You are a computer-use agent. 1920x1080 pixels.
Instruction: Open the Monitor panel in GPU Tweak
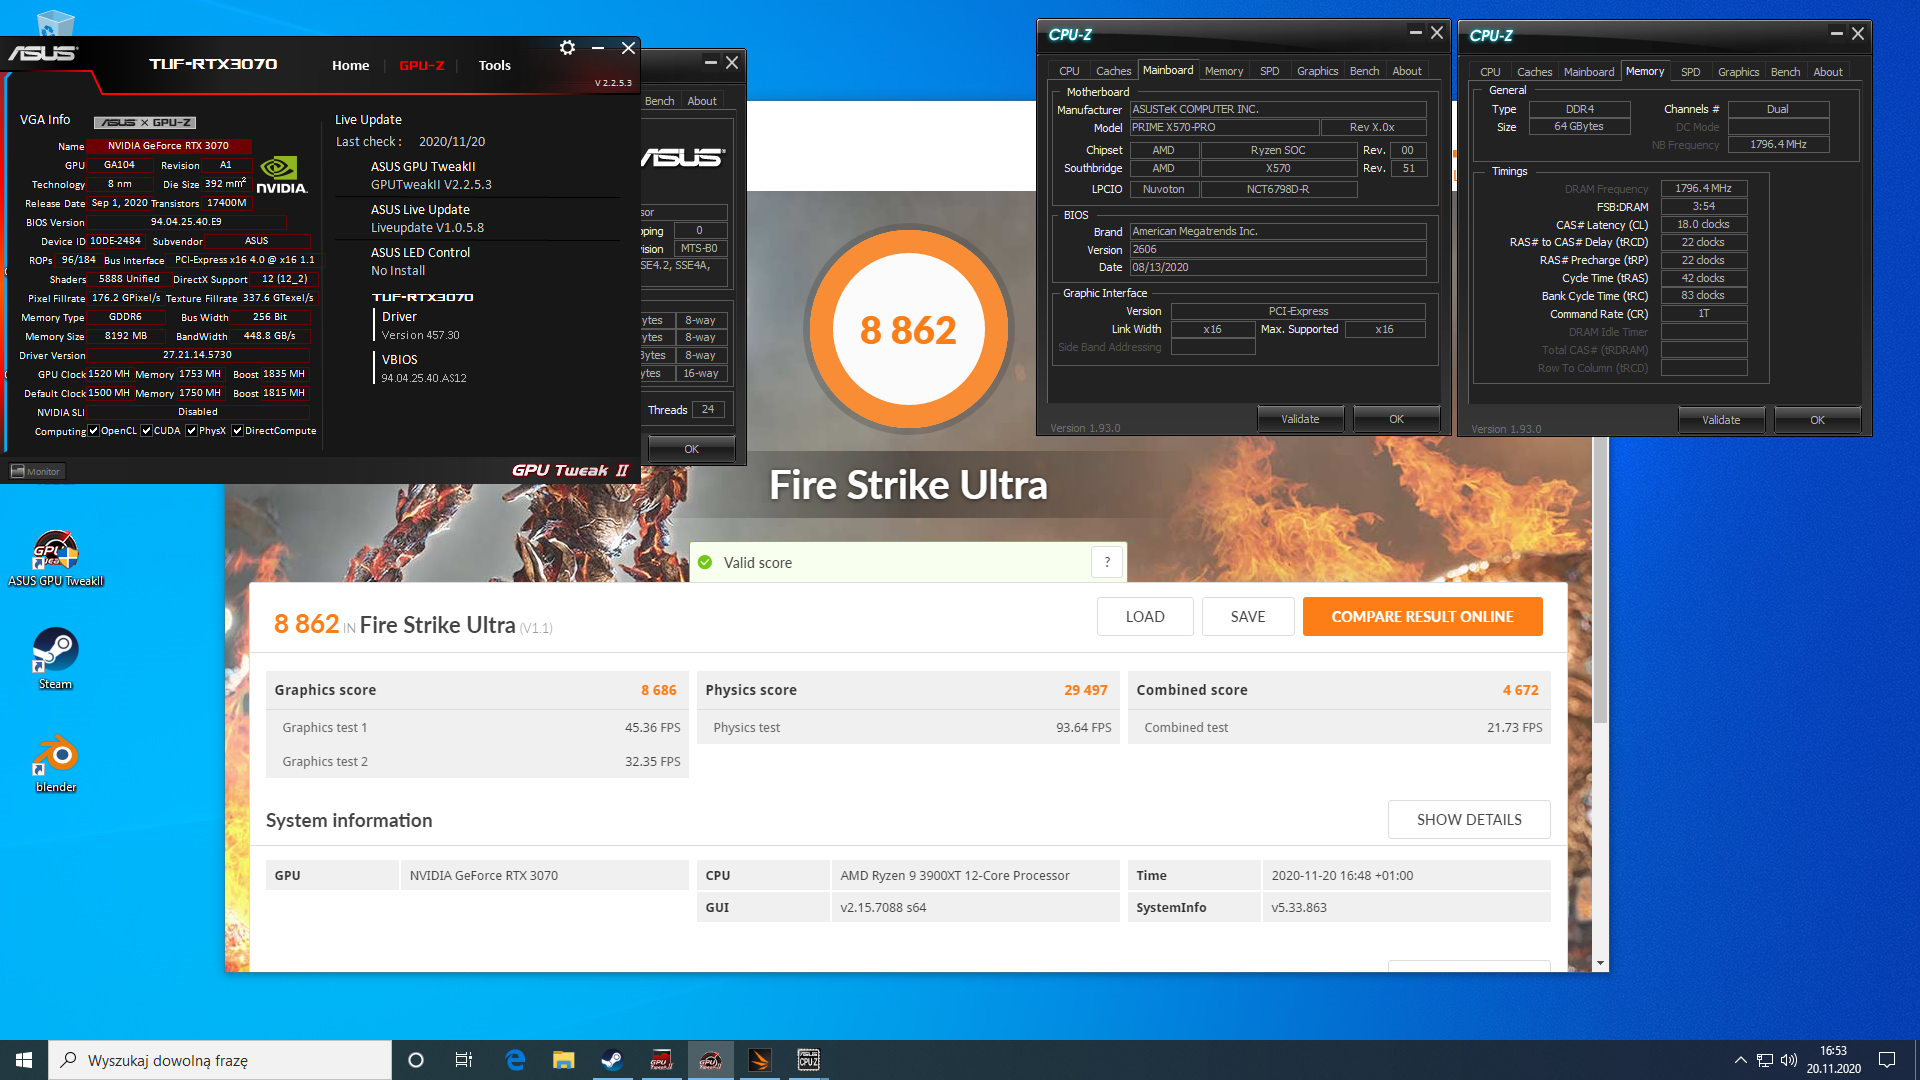pos(36,471)
